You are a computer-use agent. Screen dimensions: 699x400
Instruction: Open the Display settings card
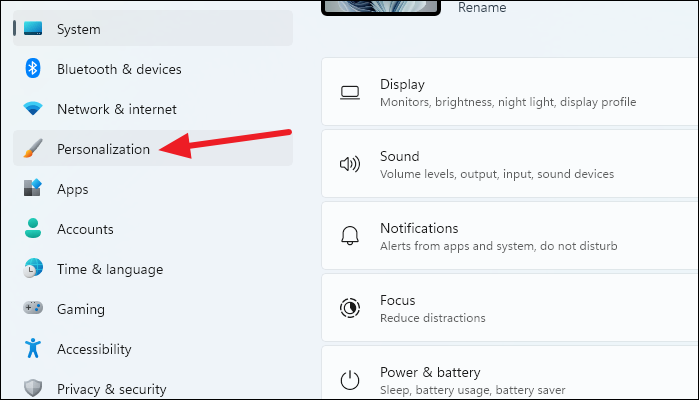click(510, 92)
